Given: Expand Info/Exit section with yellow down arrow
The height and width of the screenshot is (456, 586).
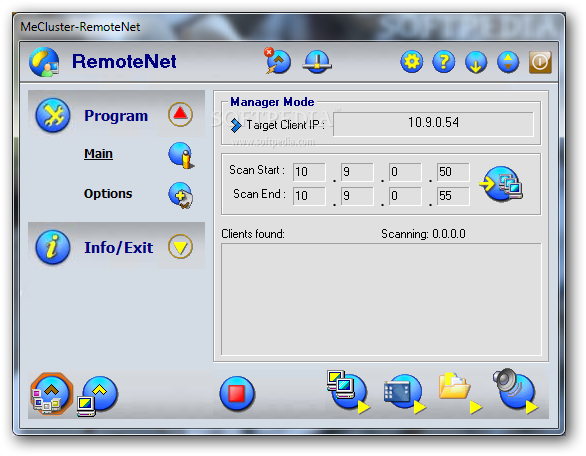Looking at the screenshot, I should point(180,247).
